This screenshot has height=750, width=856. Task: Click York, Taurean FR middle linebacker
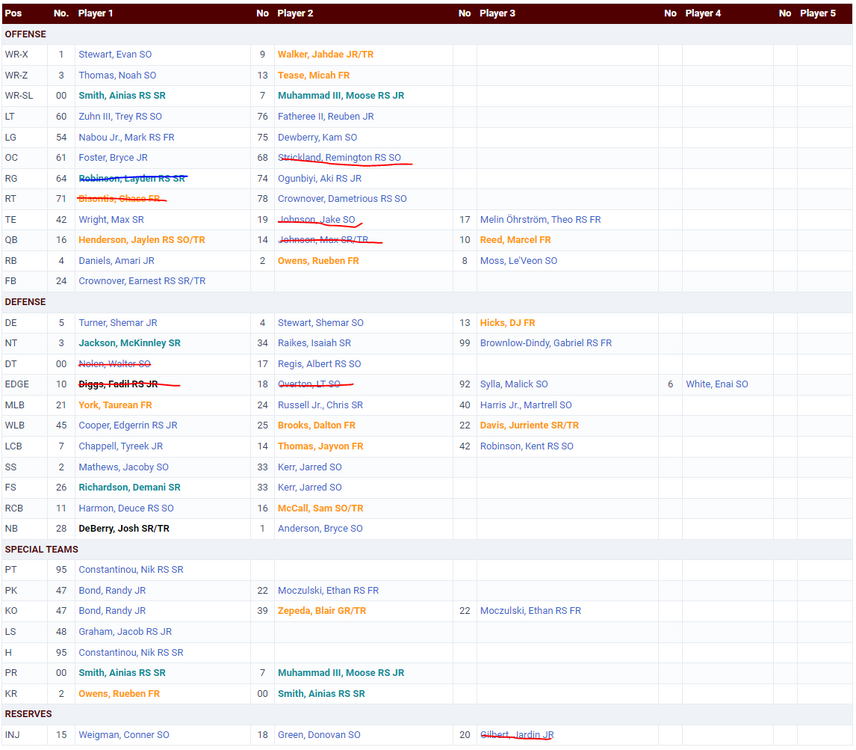coord(115,405)
